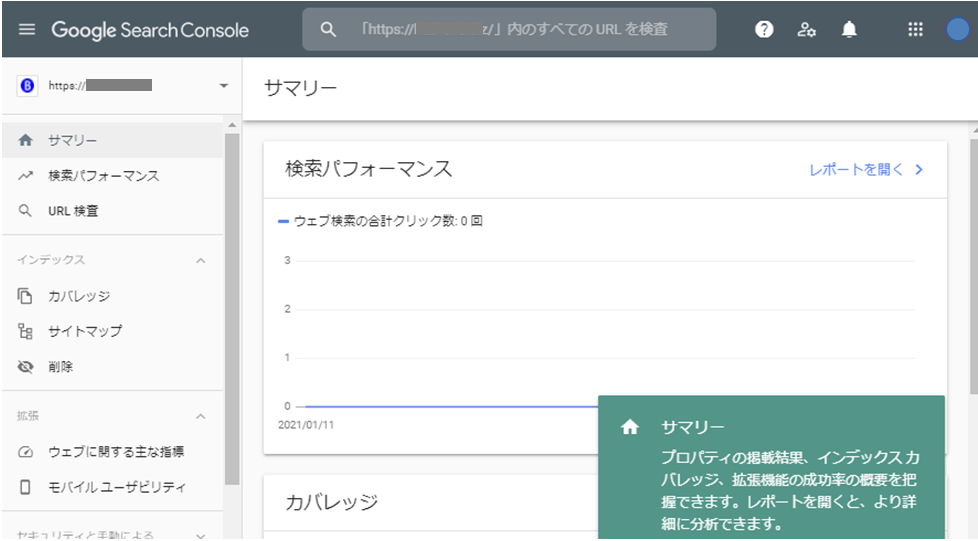
Task: Click the magnifier icon beside URL 検査
Action: (x=25, y=211)
